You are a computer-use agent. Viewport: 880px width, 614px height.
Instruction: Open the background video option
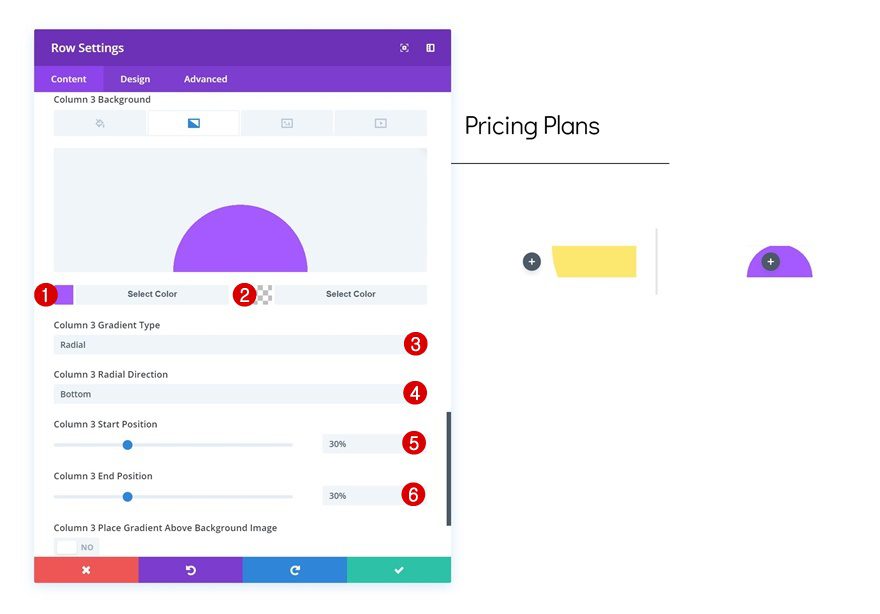coord(381,122)
